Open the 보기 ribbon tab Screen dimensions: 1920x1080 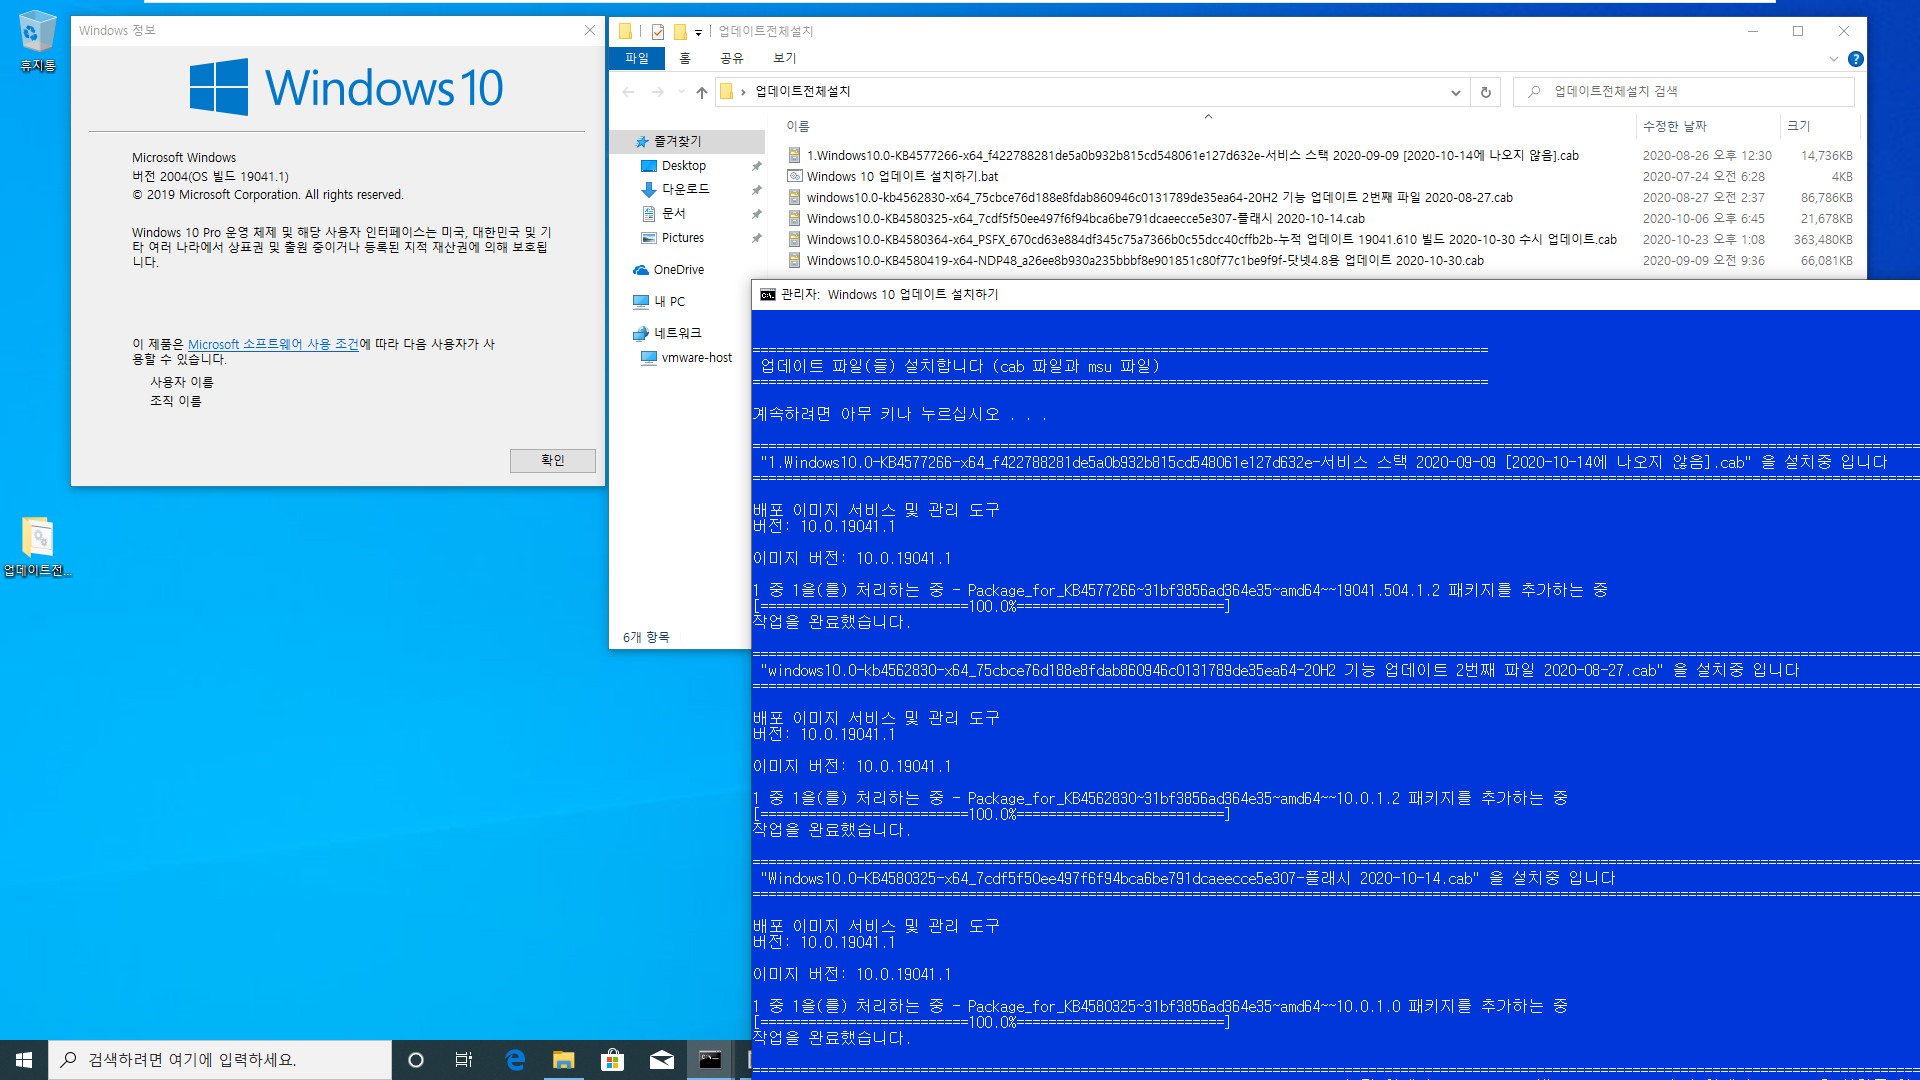coord(785,59)
